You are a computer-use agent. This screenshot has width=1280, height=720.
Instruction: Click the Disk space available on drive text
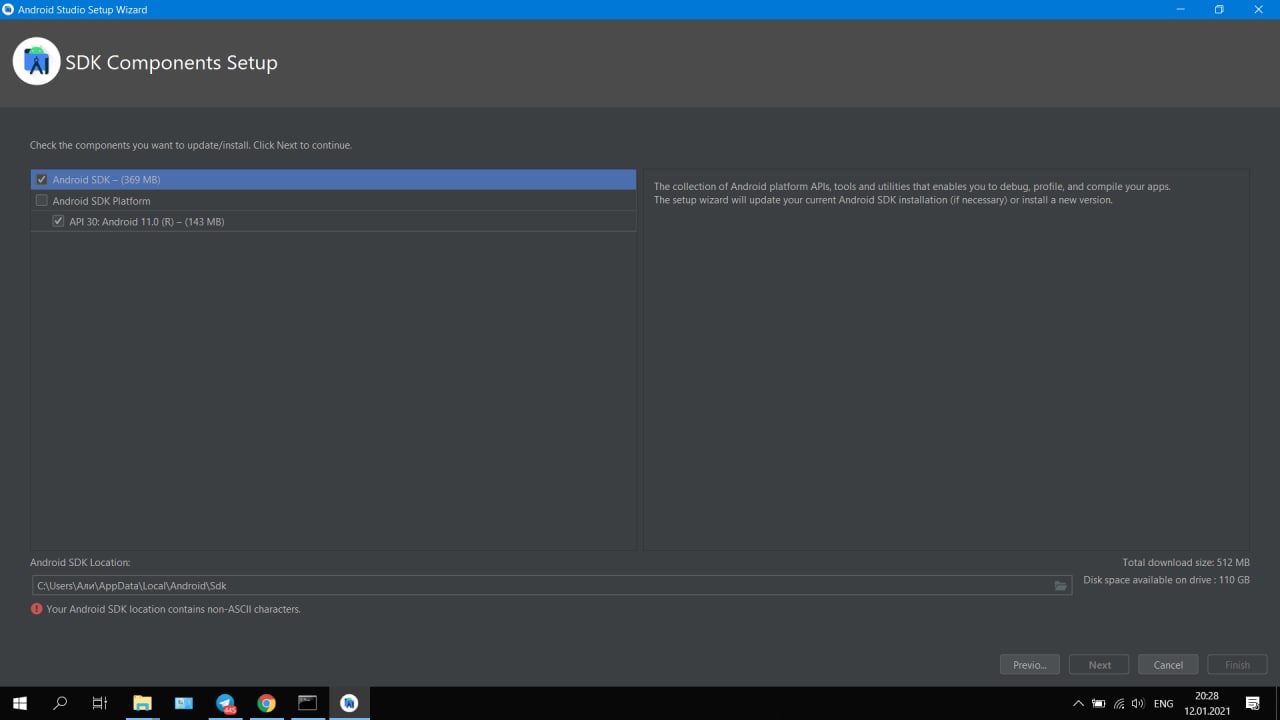(1166, 580)
